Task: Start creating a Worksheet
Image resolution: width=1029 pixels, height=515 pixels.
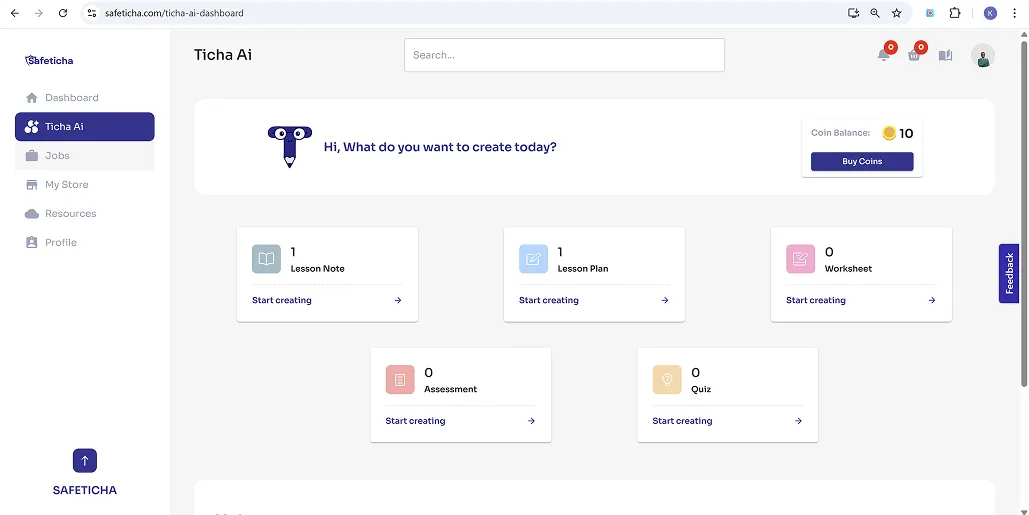Action: (x=816, y=300)
